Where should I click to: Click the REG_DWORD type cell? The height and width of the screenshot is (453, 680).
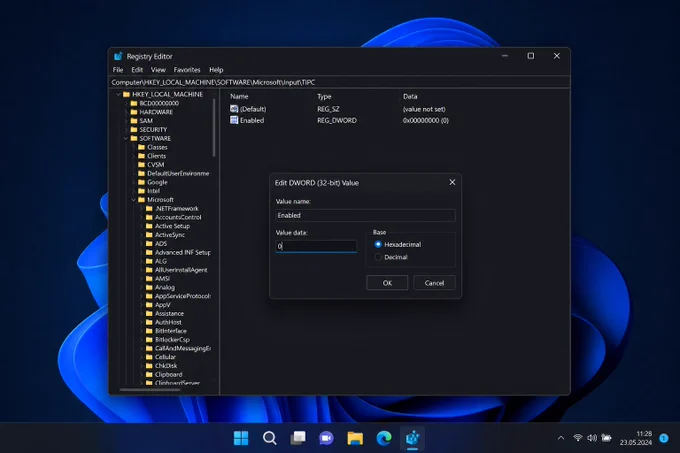[337, 121]
